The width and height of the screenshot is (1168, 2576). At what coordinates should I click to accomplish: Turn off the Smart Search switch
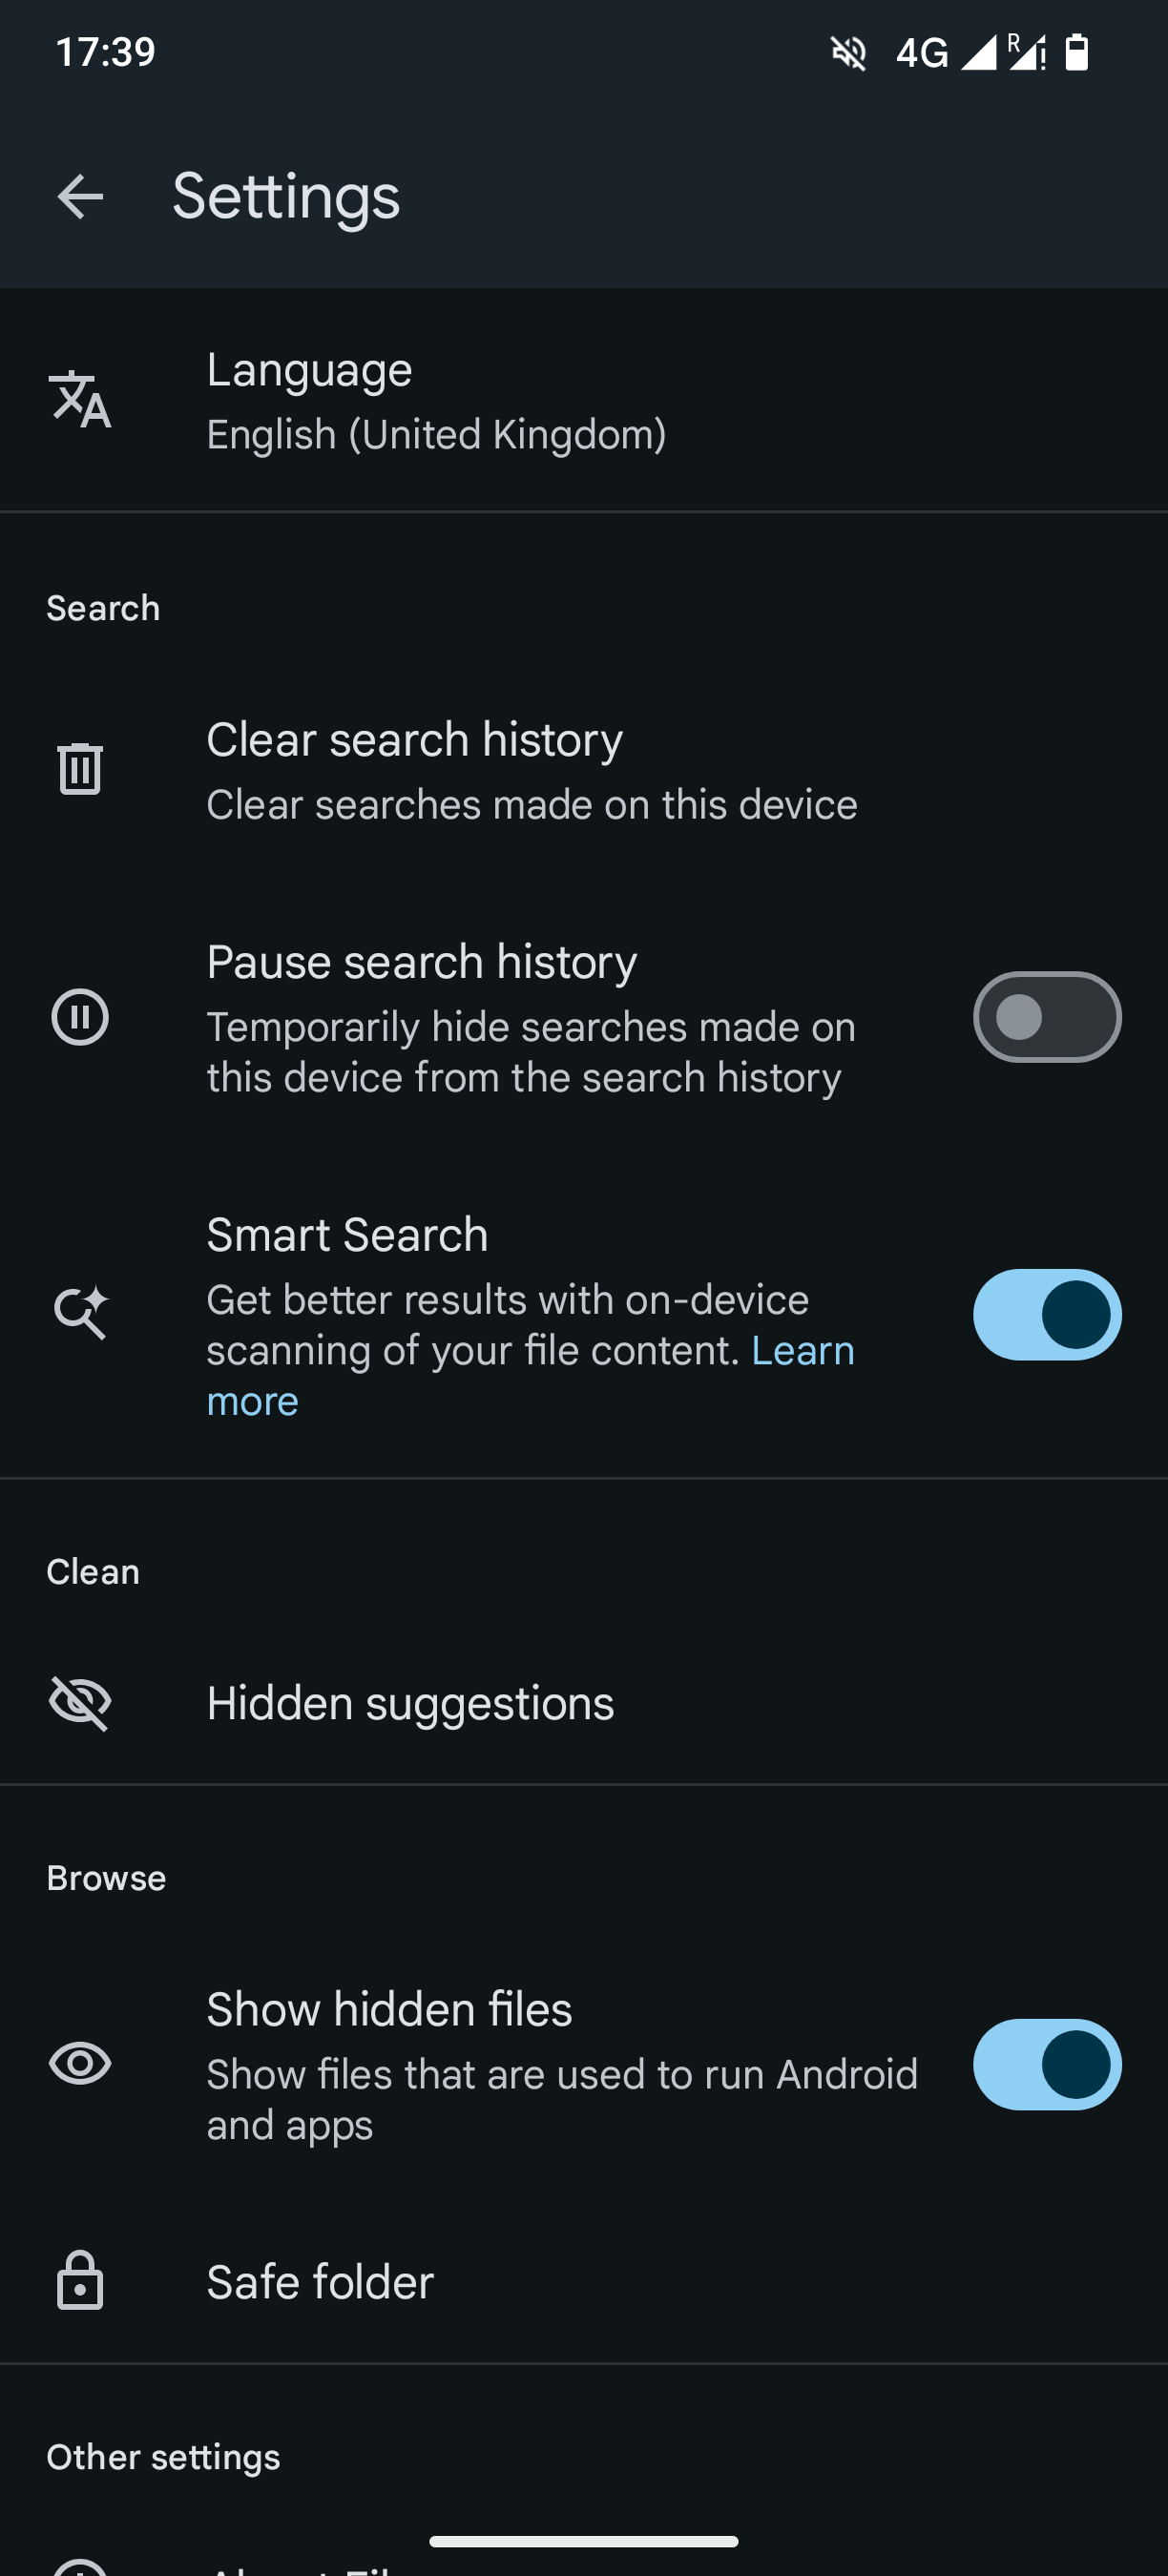coord(1046,1314)
